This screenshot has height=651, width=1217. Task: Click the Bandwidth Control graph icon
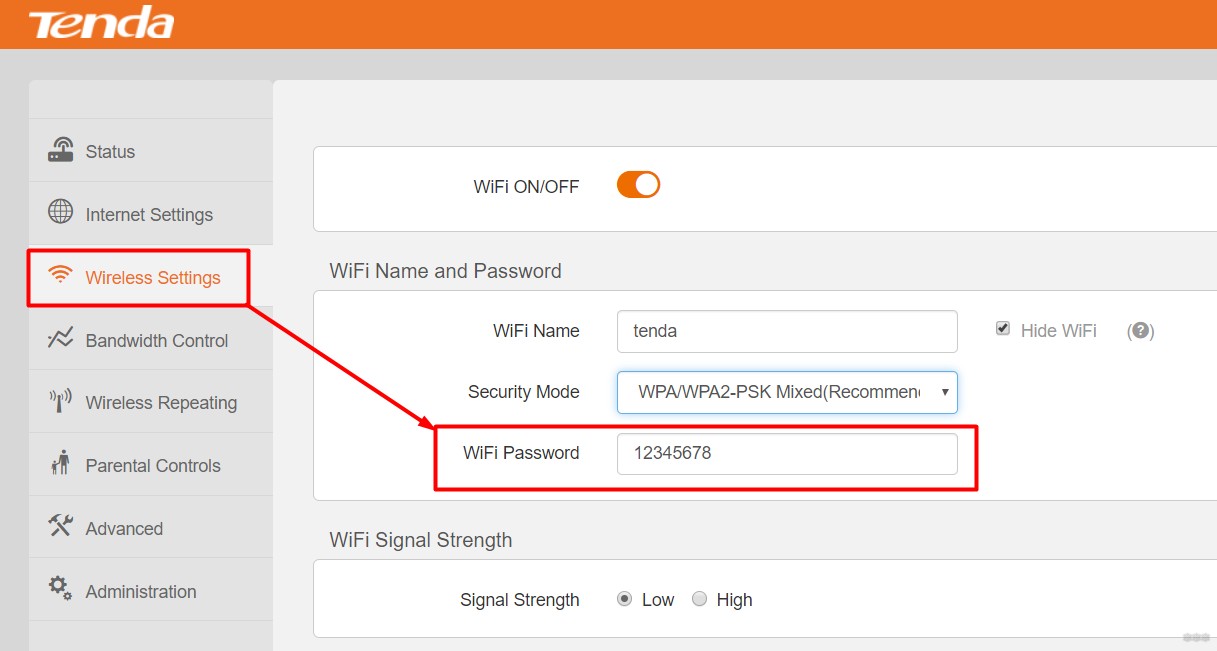point(61,338)
